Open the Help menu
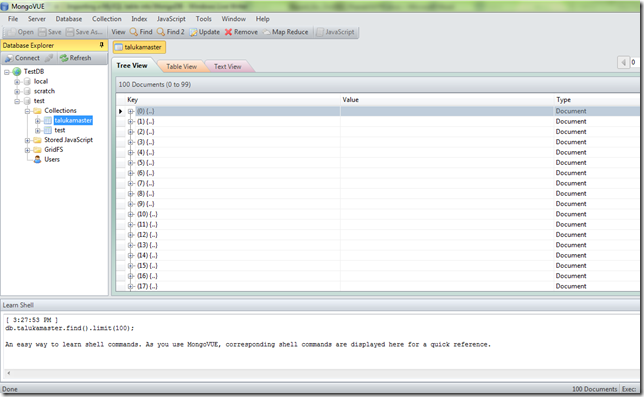The width and height of the screenshot is (644, 397). [263, 19]
